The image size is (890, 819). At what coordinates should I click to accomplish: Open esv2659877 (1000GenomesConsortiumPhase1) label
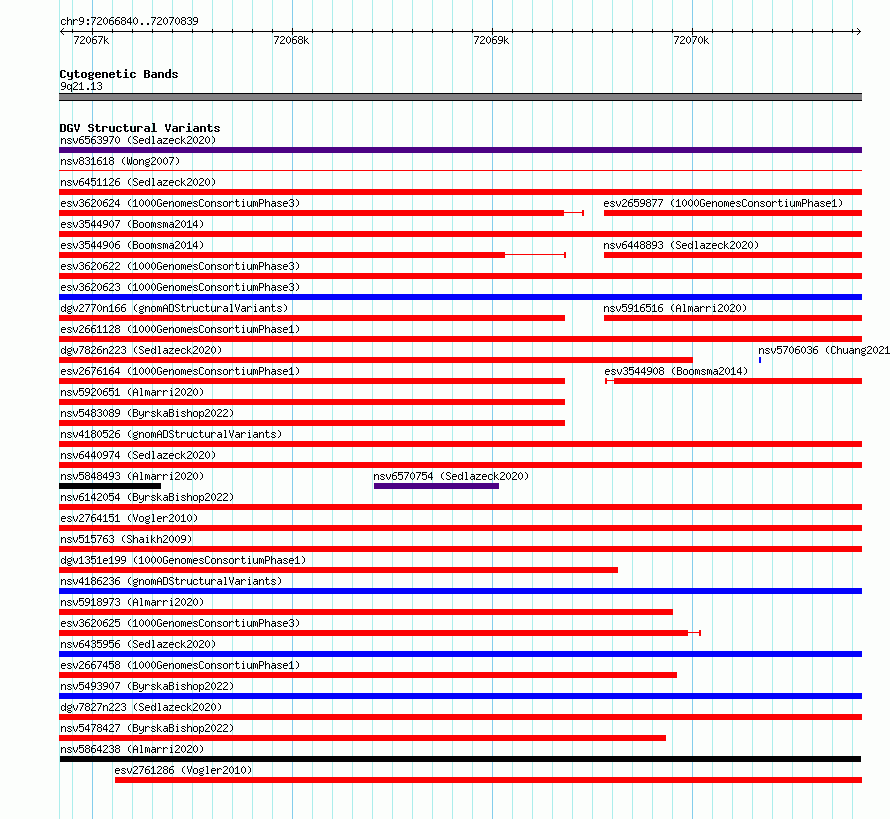click(723, 203)
